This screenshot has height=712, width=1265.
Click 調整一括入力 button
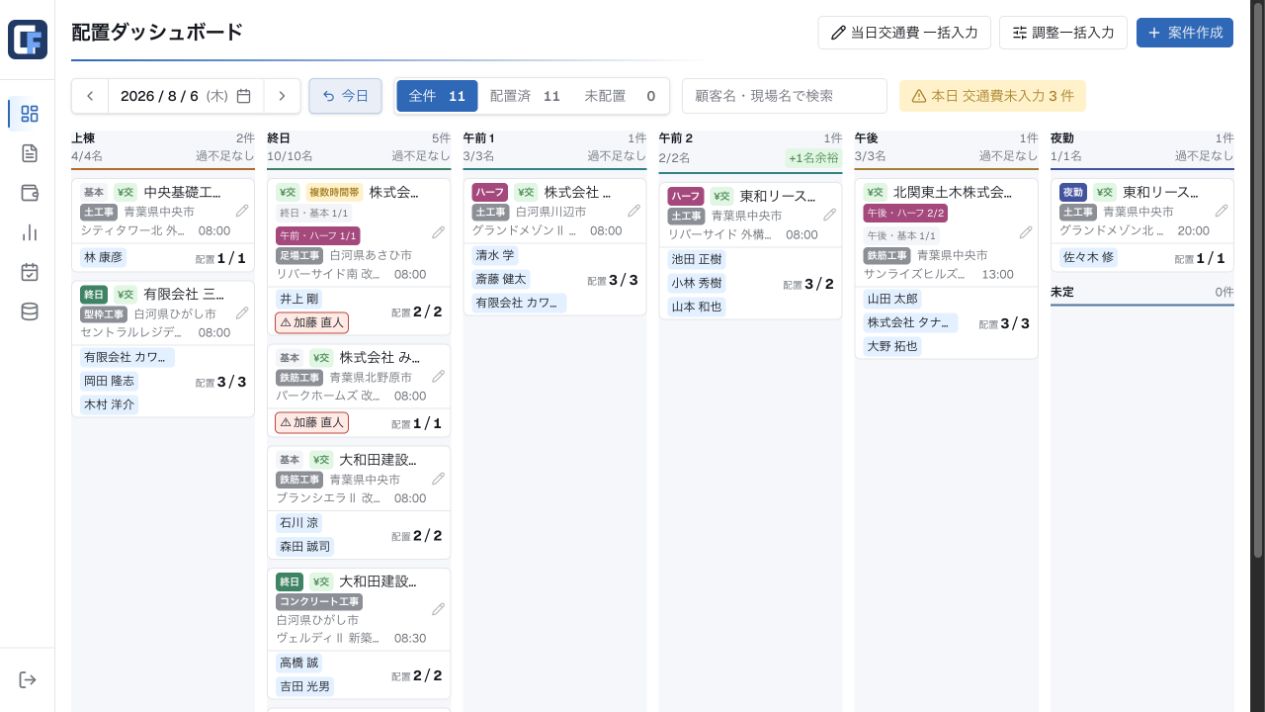[1063, 33]
